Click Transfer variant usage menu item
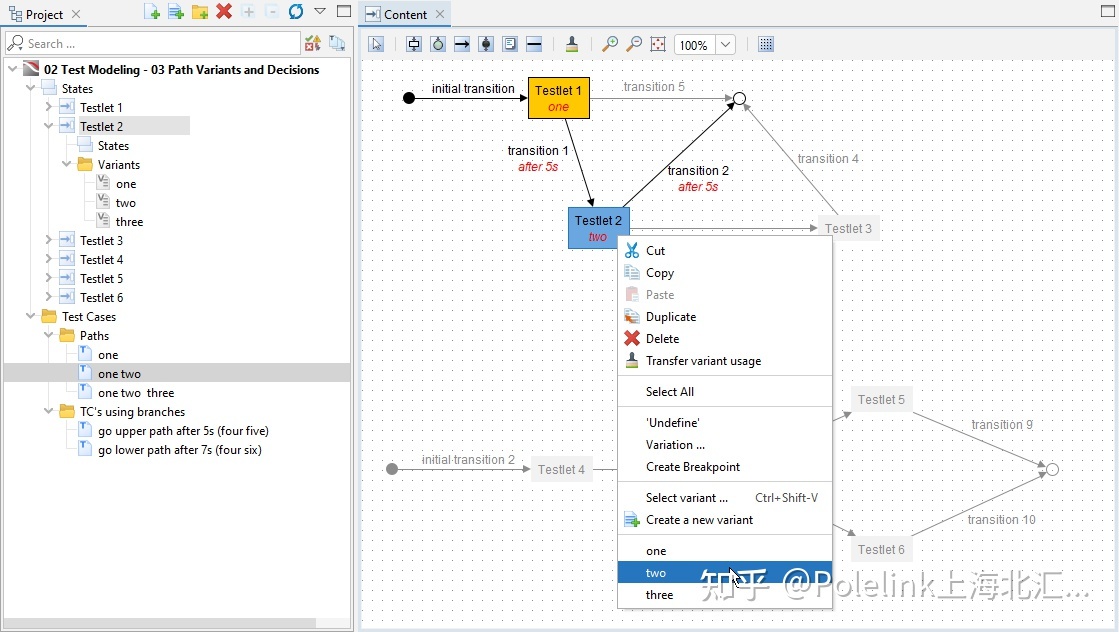 click(724, 361)
